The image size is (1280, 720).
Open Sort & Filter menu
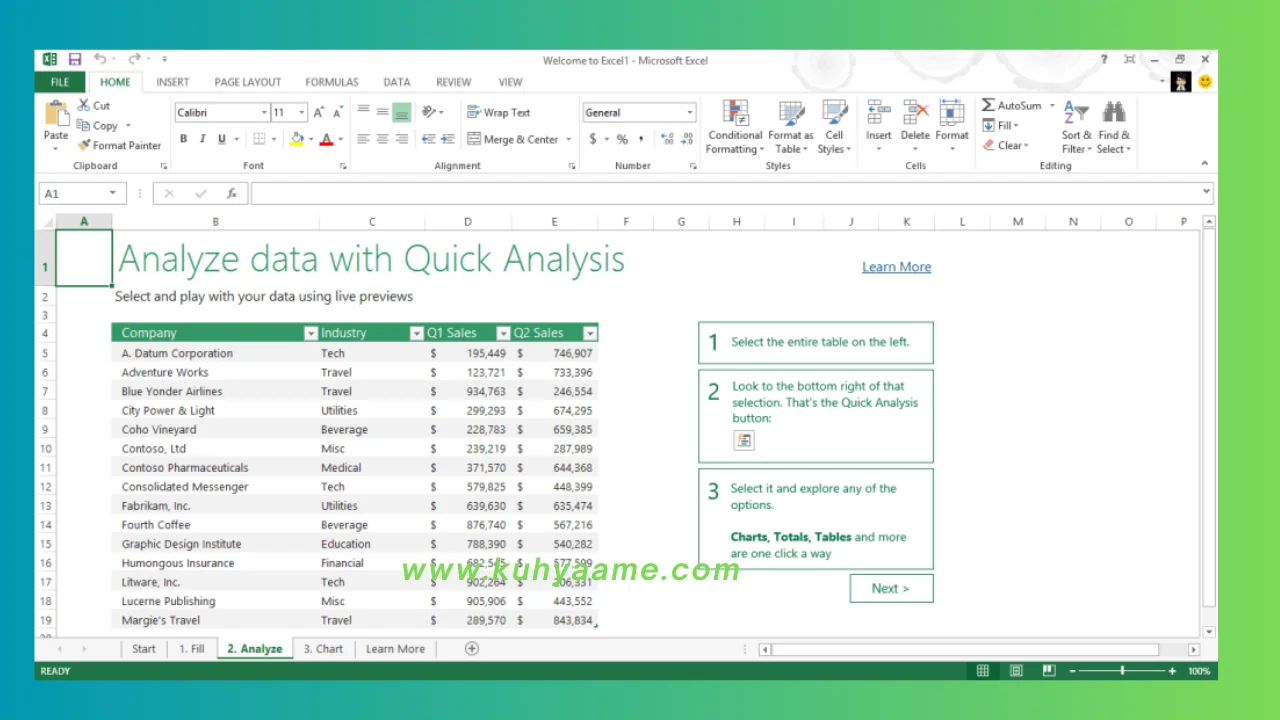[1077, 127]
